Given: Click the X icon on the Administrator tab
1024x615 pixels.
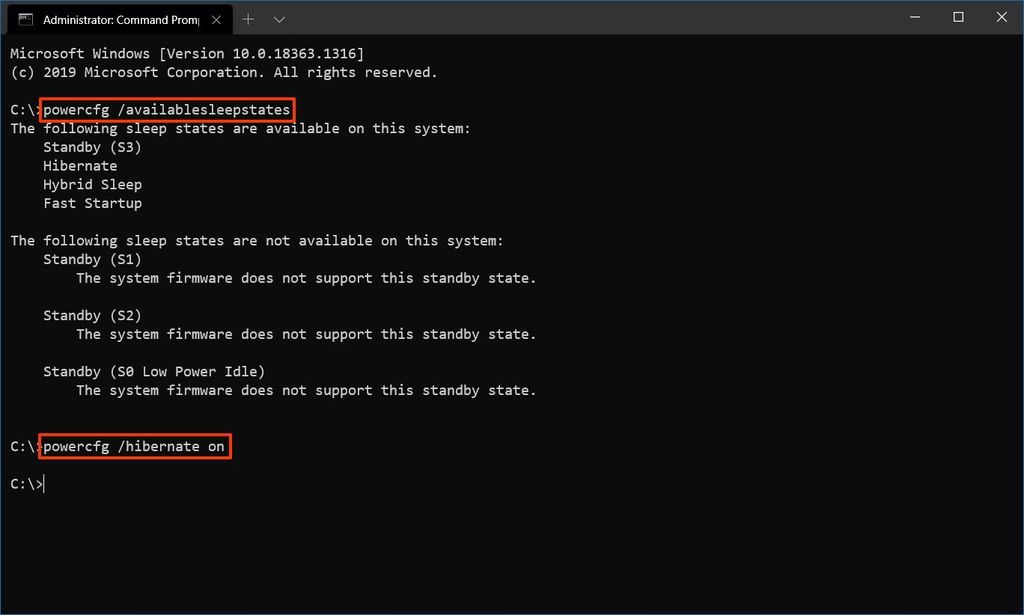Looking at the screenshot, I should point(216,18).
